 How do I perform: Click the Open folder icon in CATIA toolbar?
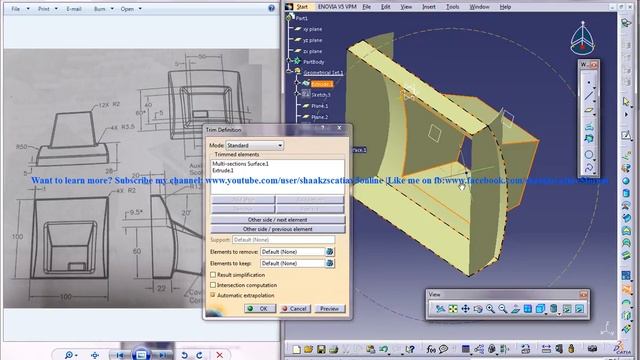tap(309, 349)
